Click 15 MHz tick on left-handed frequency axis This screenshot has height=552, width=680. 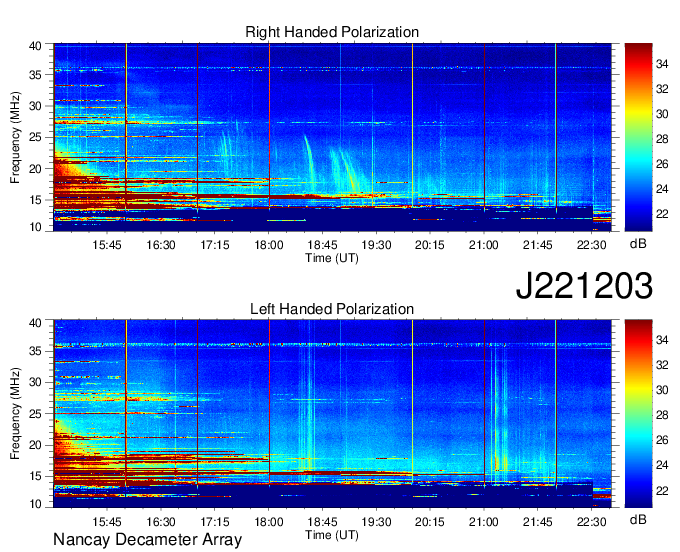point(35,476)
